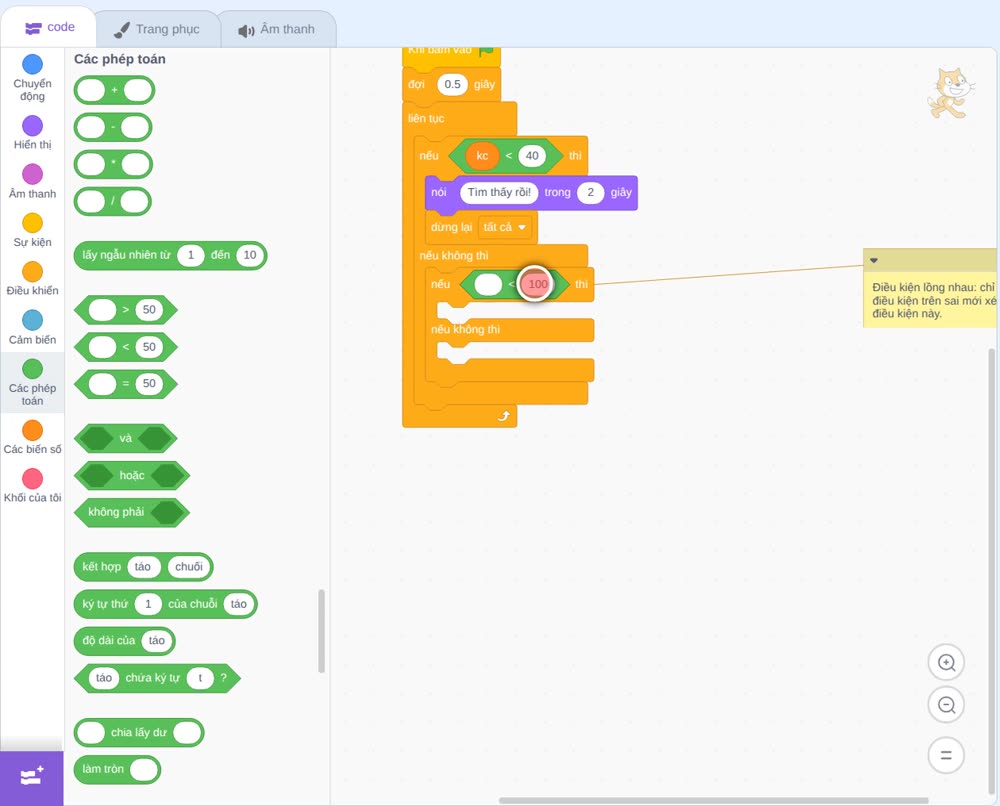Click the 'không phải' boolean block
Image resolution: width=1000 pixels, height=806 pixels.
coord(132,512)
